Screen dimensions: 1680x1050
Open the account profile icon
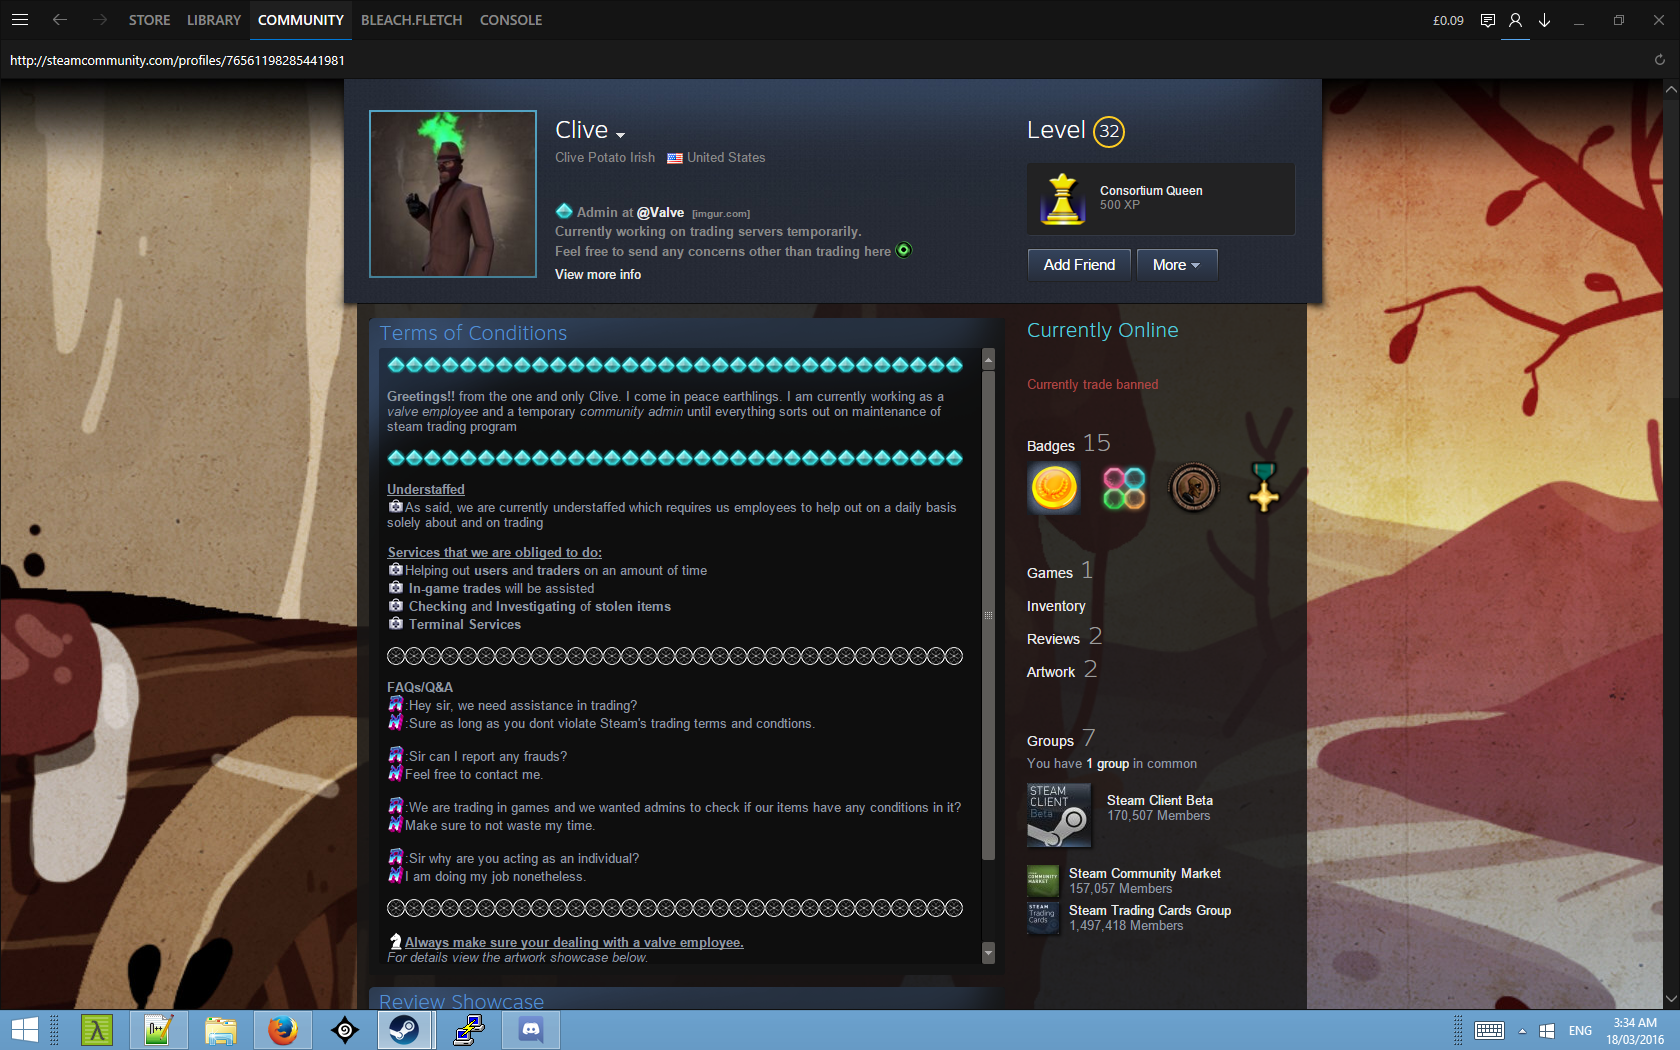tap(1515, 20)
